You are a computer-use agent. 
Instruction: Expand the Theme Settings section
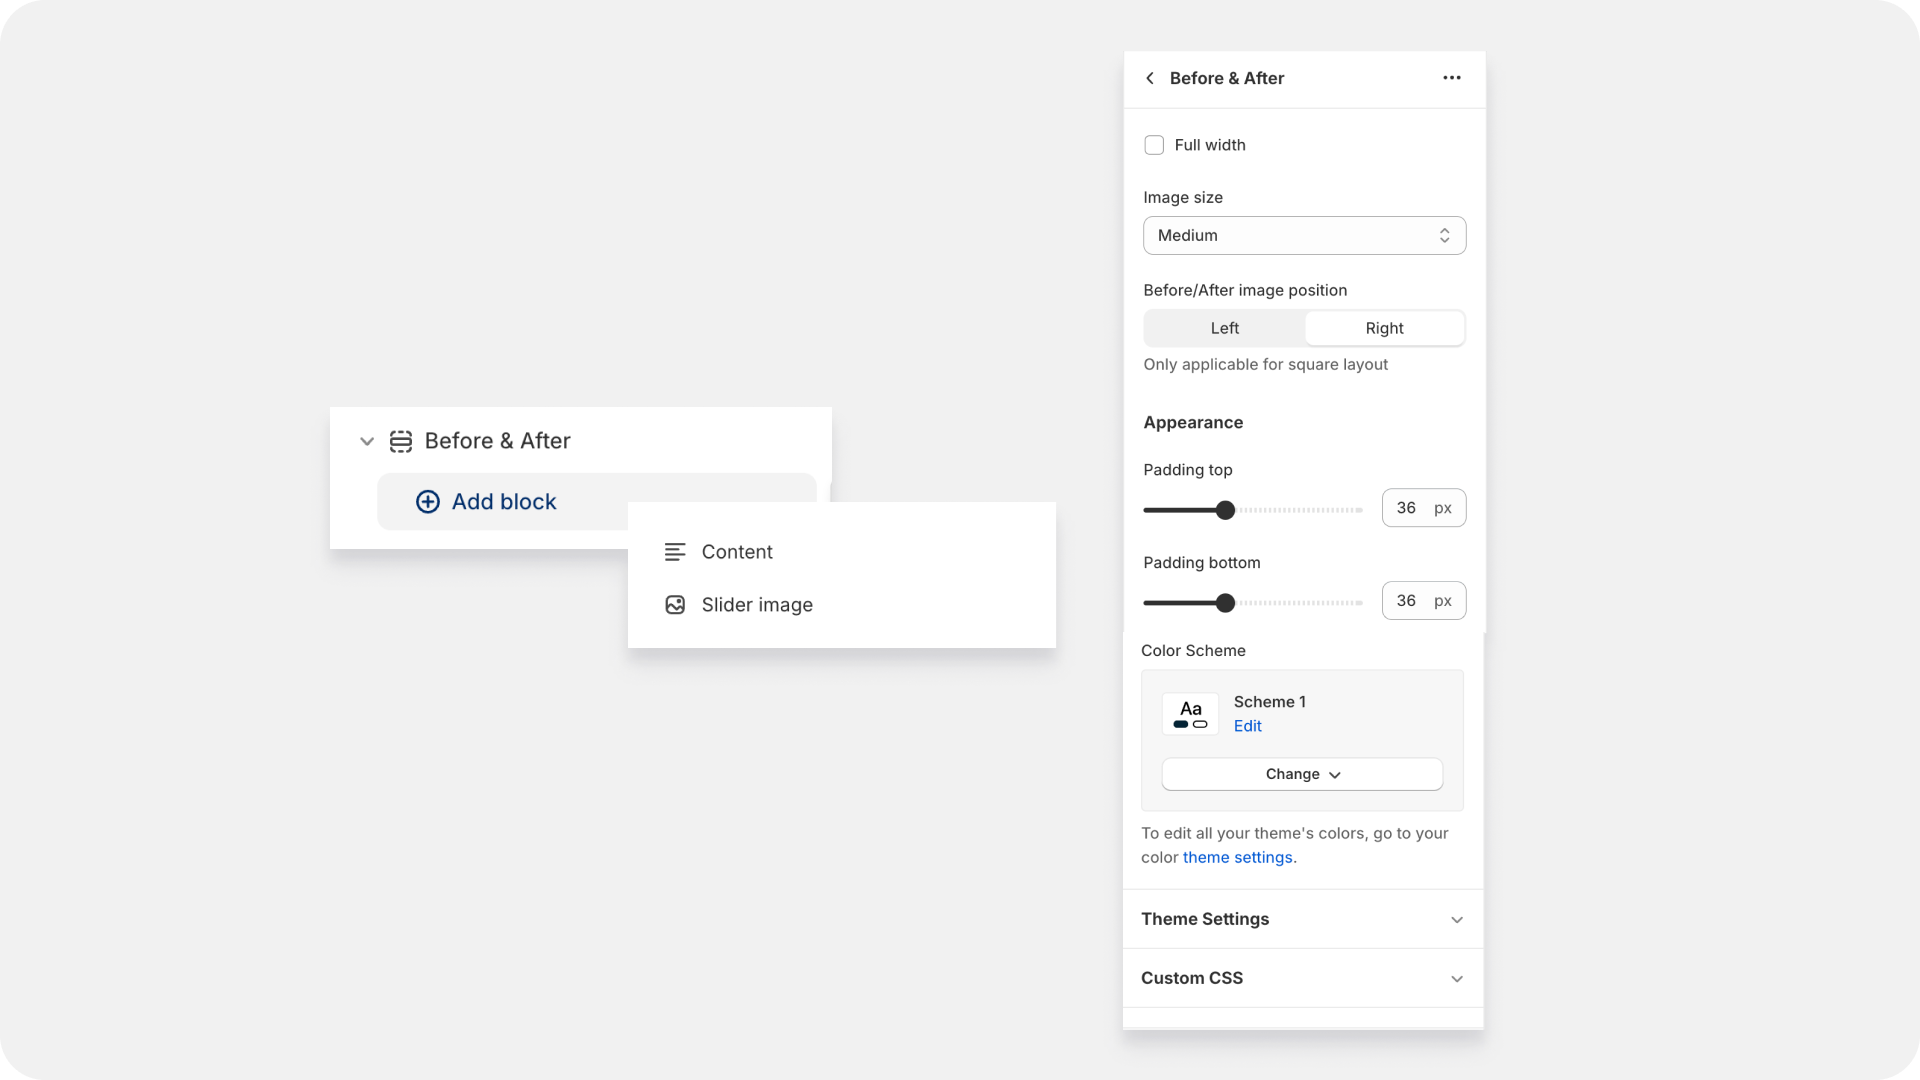pos(1303,919)
